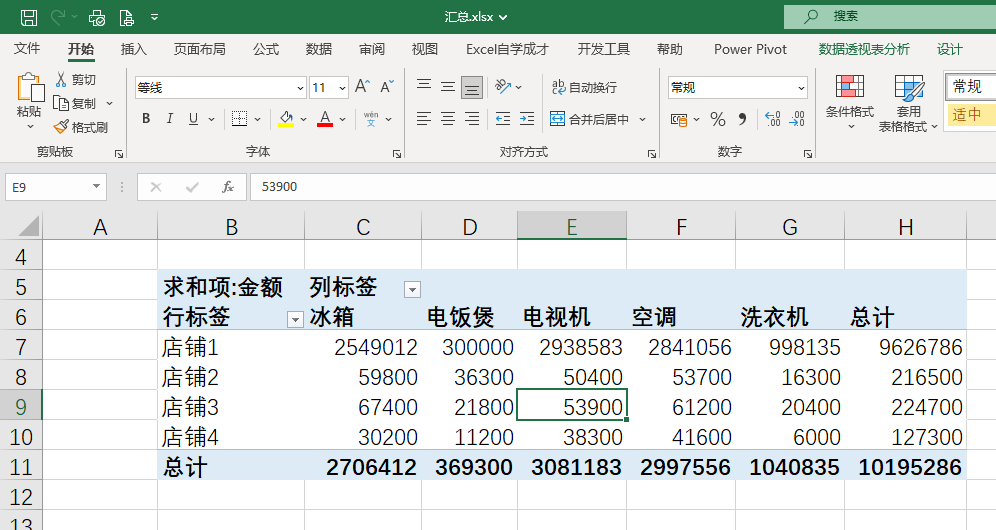The image size is (996, 530).
Task: Click the increase font size icon
Action: click(x=362, y=87)
